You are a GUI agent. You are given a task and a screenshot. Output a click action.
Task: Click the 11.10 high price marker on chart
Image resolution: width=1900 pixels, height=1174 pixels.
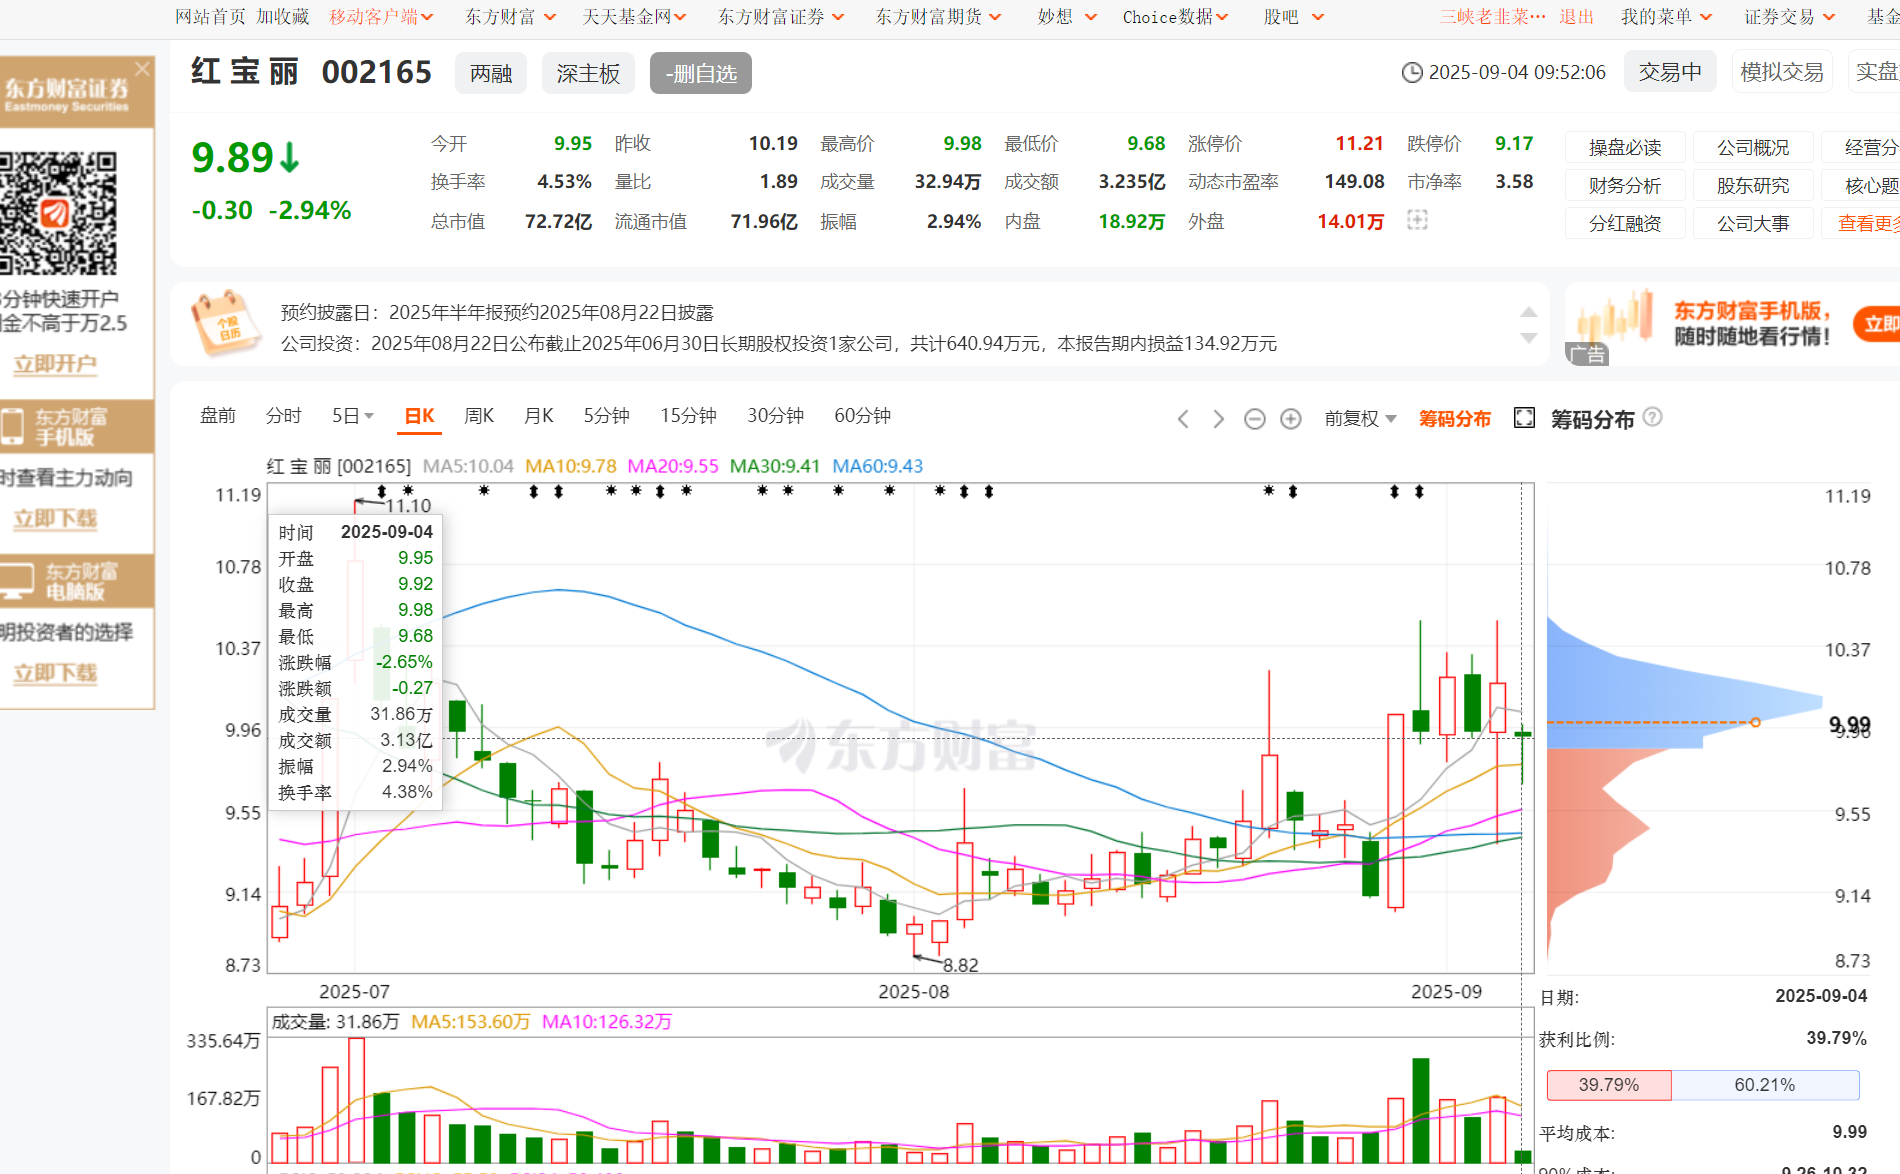(x=409, y=506)
